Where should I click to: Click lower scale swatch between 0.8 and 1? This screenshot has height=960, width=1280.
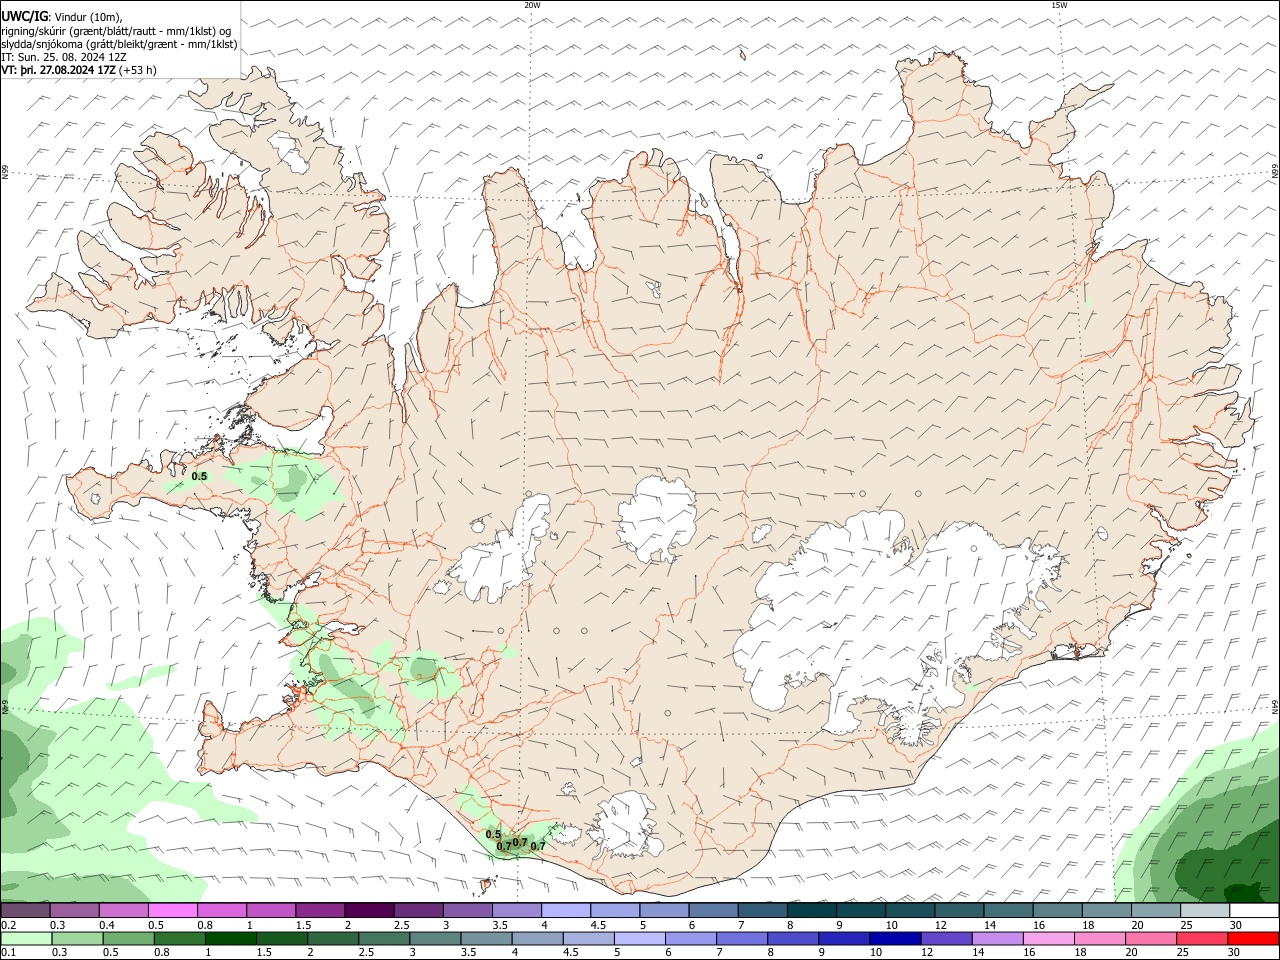coord(180,938)
